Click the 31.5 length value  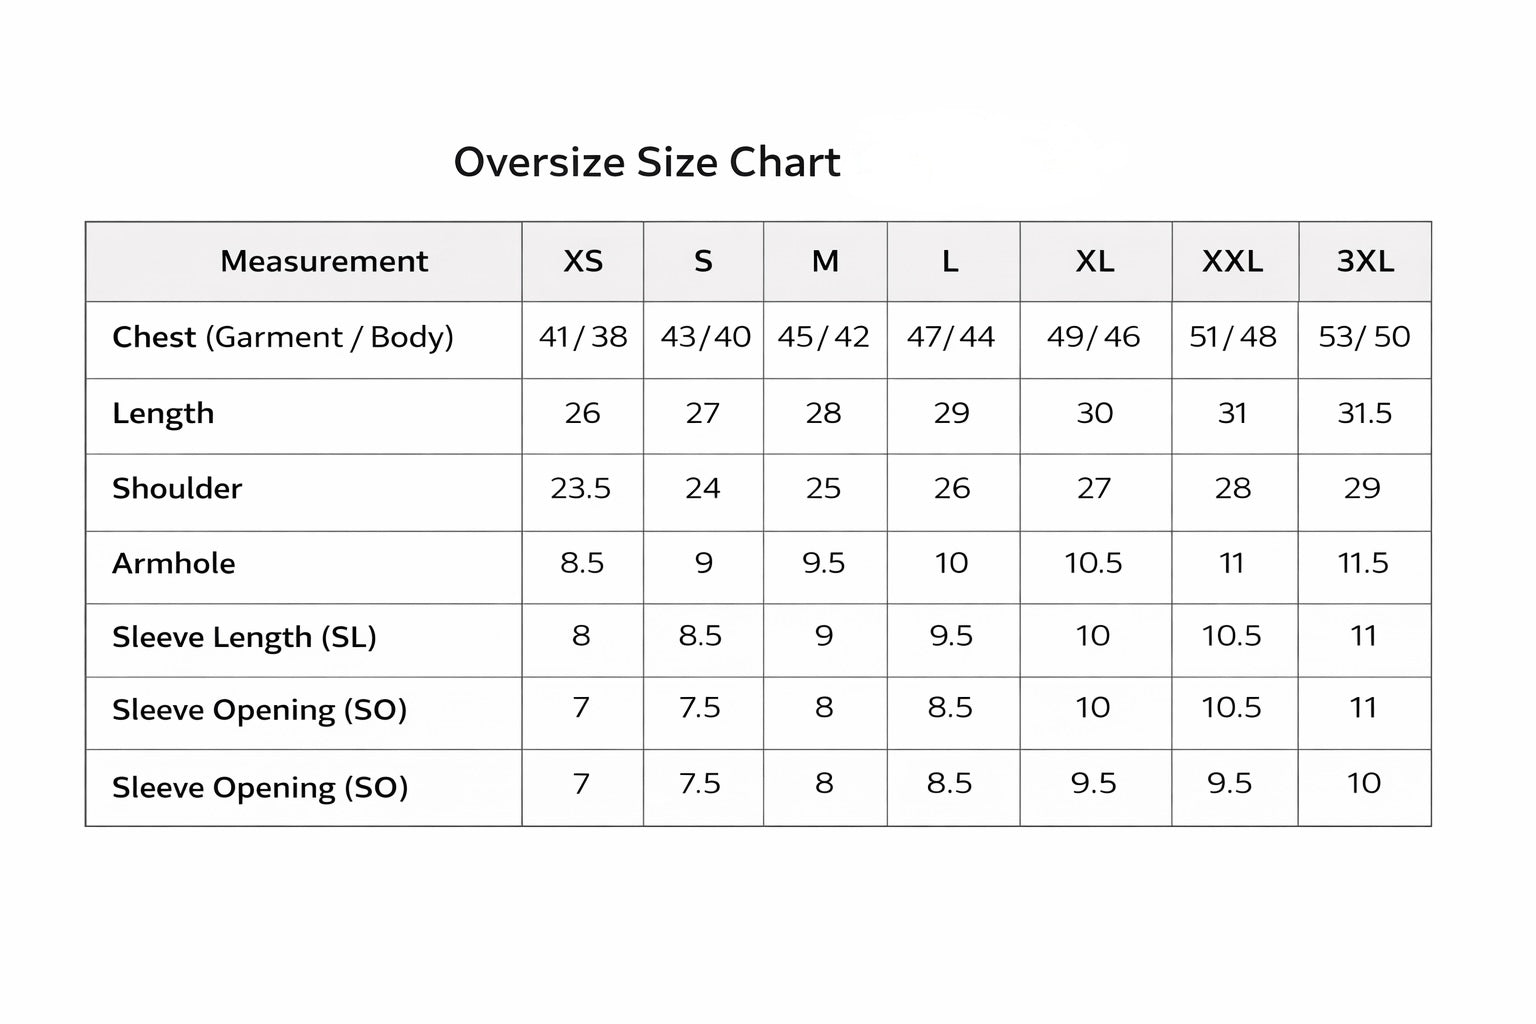point(1365,413)
